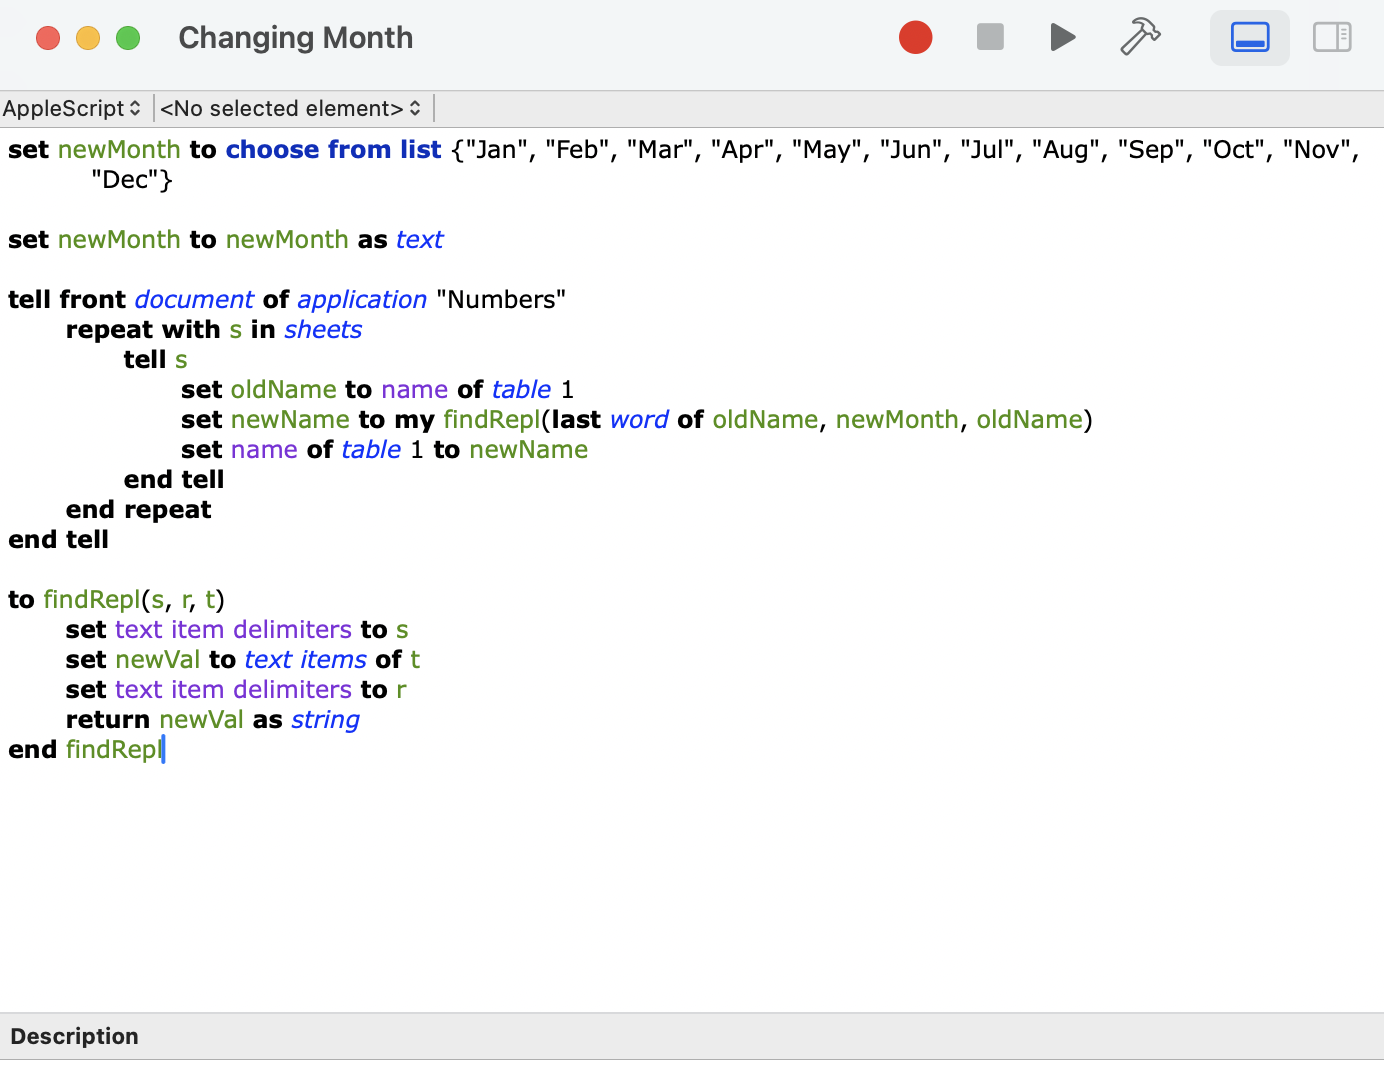Click the 'to findRepl(s, r, t)' handler line
The image size is (1384, 1070).
116,600
